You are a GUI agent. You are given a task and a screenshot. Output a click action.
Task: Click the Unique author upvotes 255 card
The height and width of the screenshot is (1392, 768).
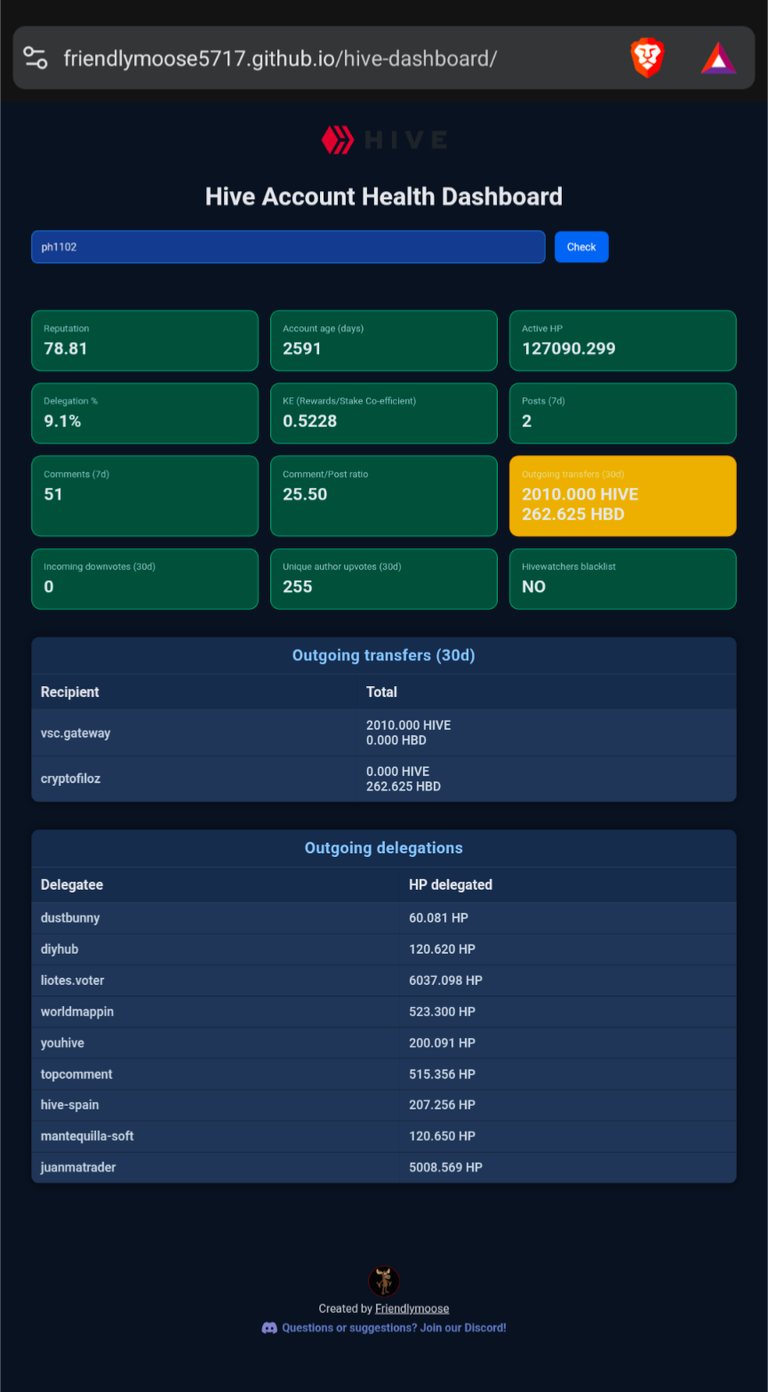384,579
